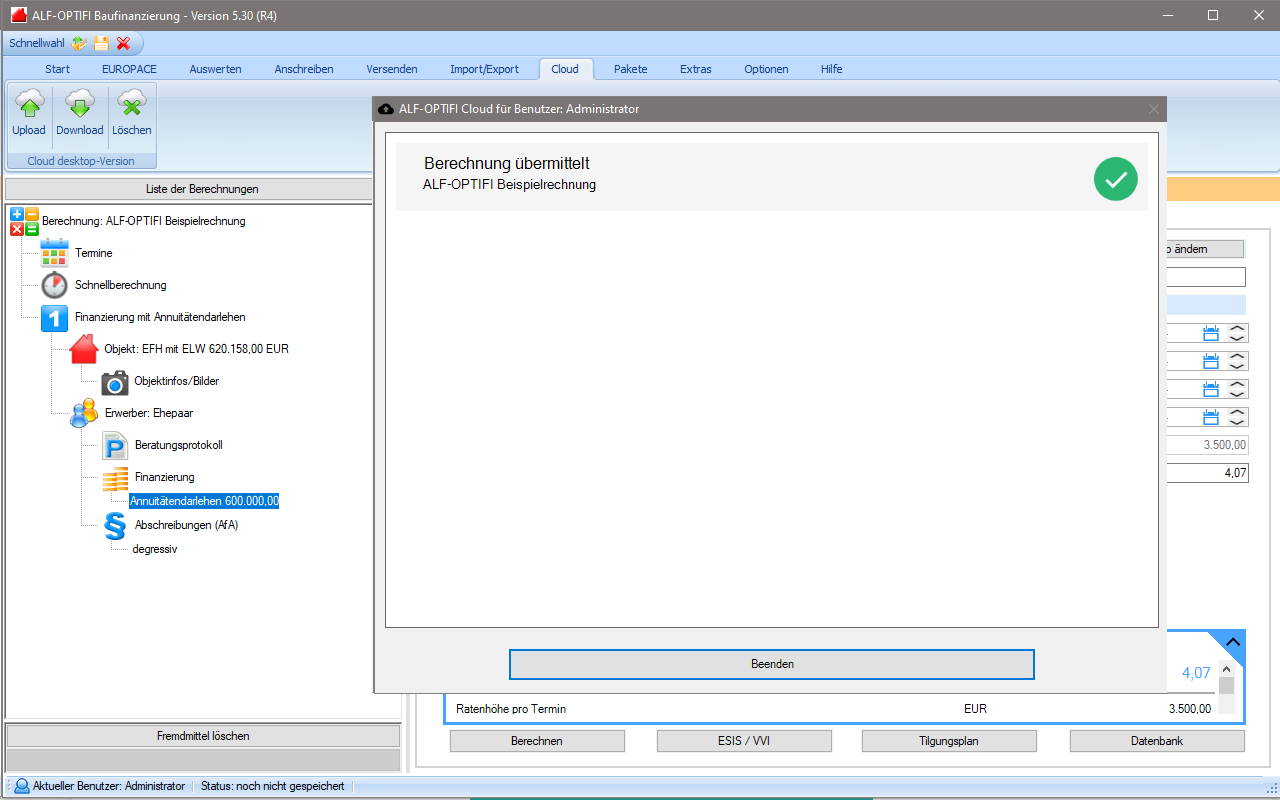Click the Berechnen button
This screenshot has height=800, width=1280.
click(x=537, y=741)
